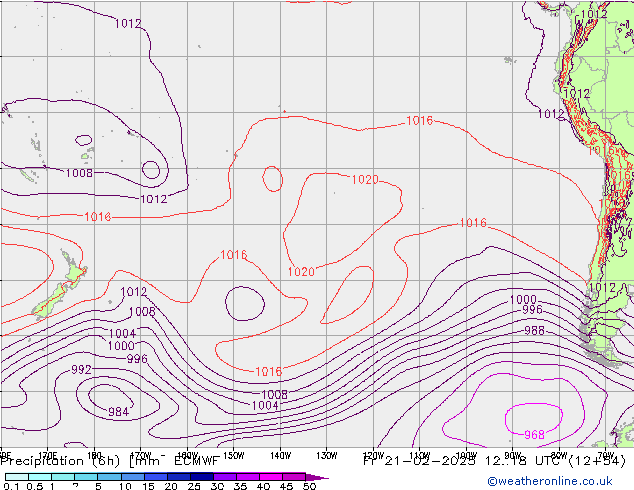Select the 1008 label above the 1004 near 140W
634x490 pixels.
(x=275, y=395)
